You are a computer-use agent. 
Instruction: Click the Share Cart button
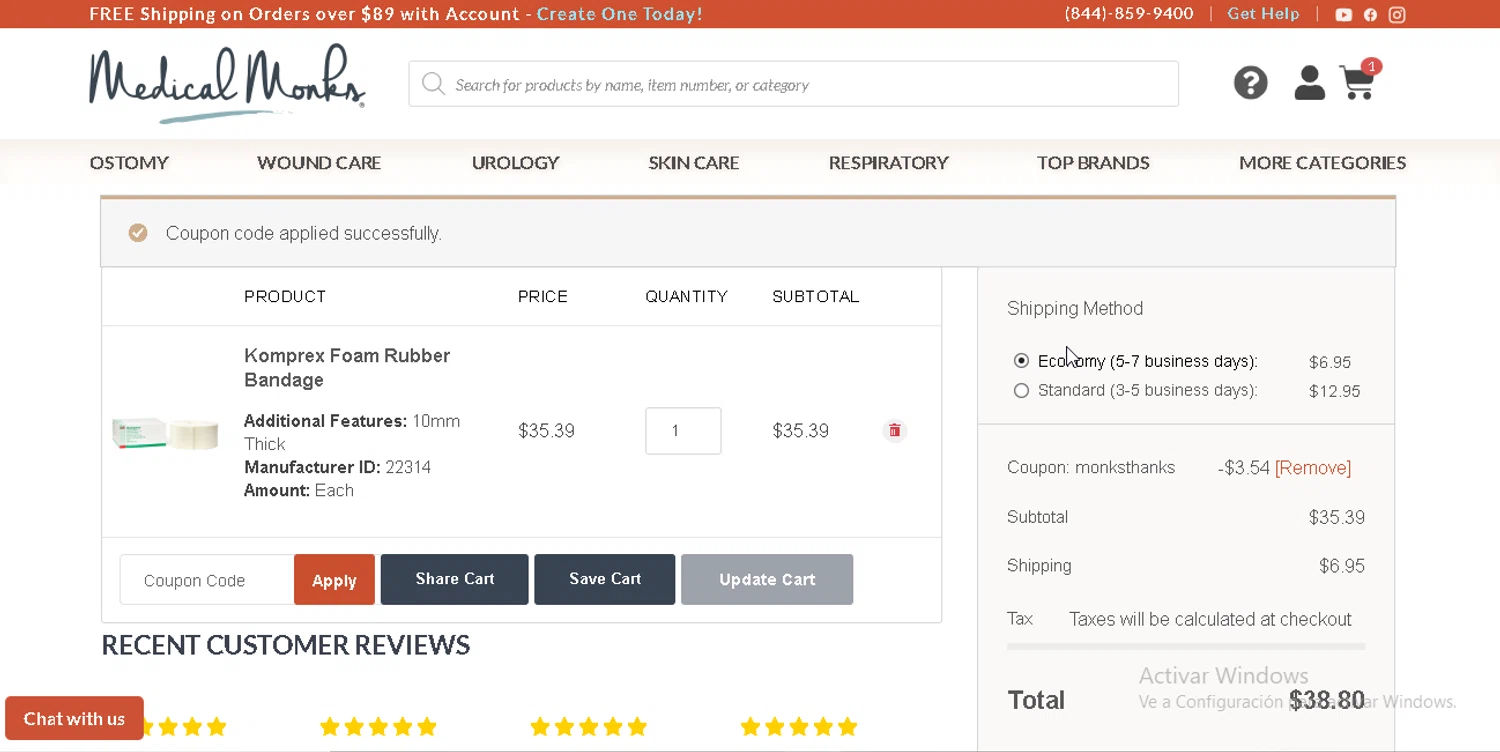pos(454,579)
